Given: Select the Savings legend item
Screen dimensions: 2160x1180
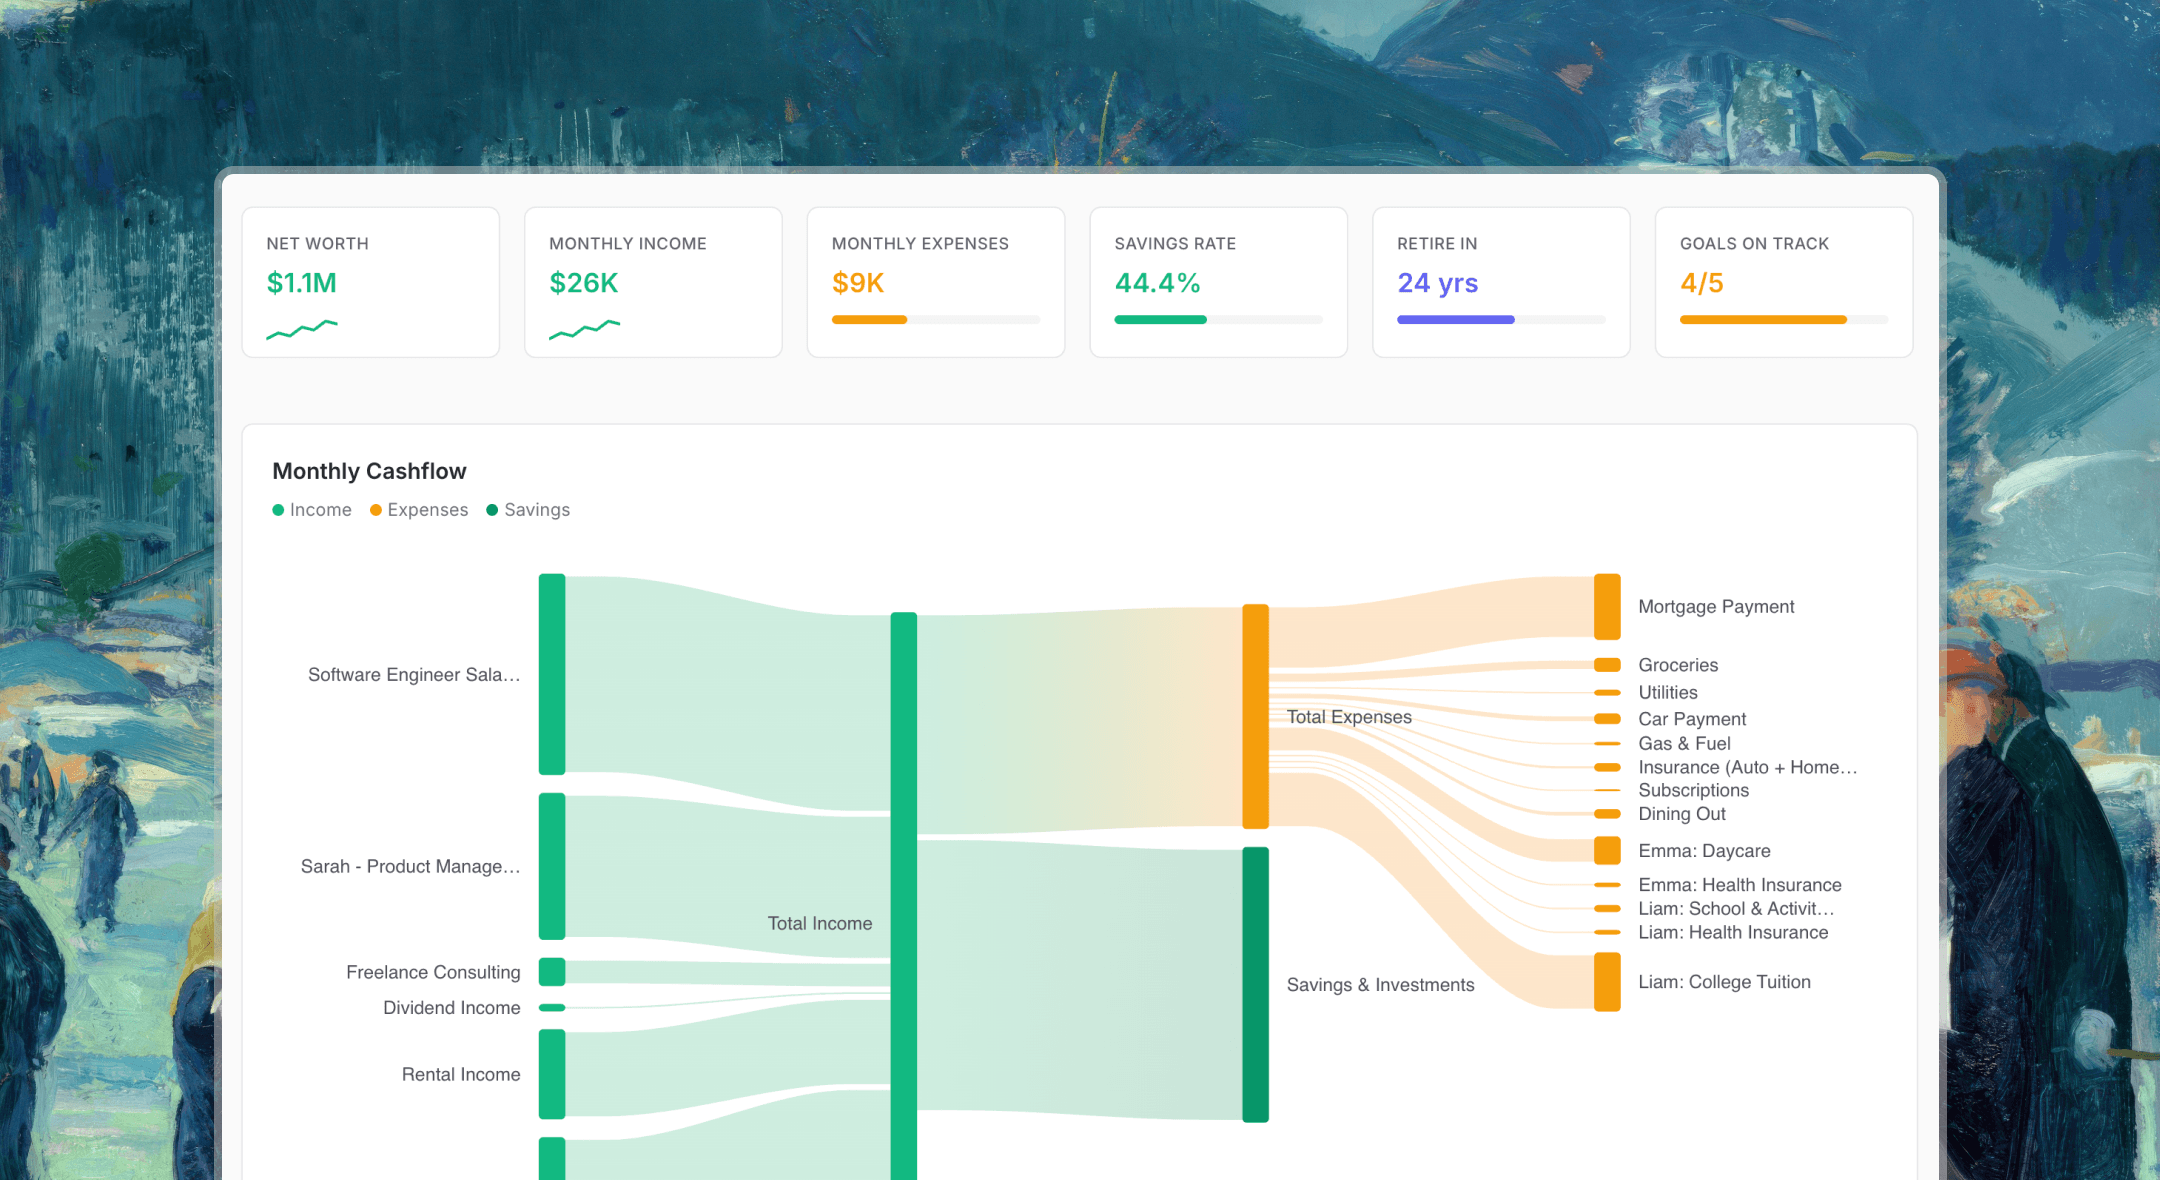Looking at the screenshot, I should click(x=528, y=510).
